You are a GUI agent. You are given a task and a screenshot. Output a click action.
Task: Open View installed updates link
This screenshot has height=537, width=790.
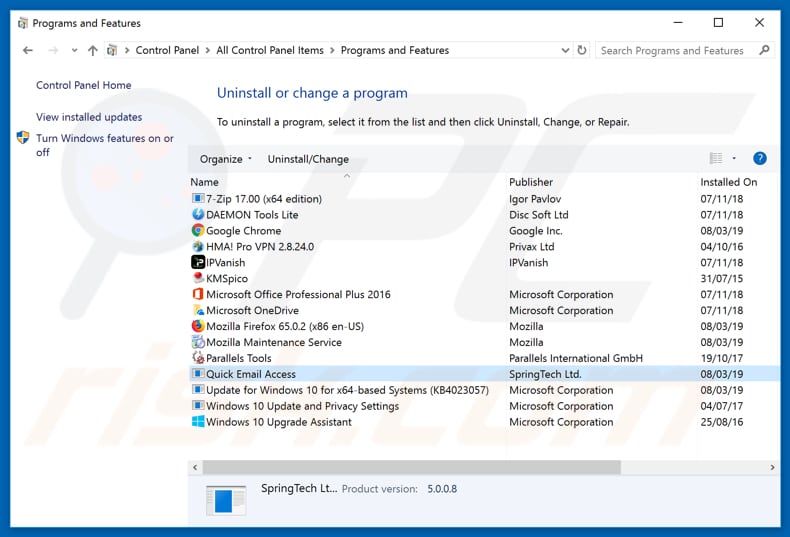pyautogui.click(x=89, y=117)
